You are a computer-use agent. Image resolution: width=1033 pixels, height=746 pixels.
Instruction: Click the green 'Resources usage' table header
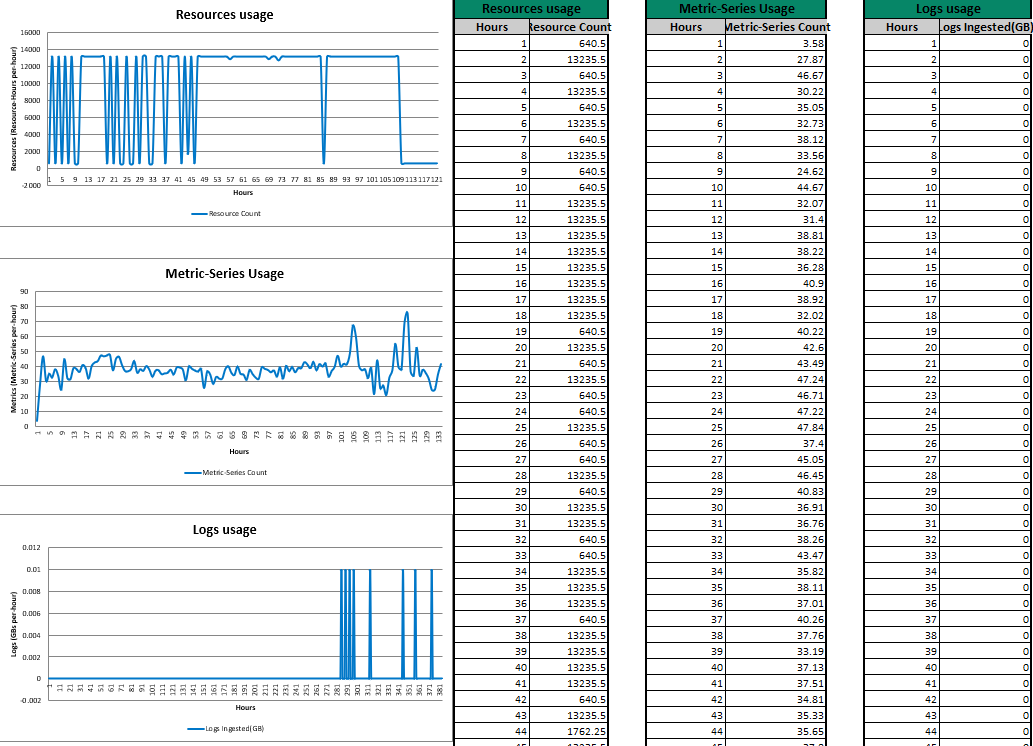click(531, 9)
